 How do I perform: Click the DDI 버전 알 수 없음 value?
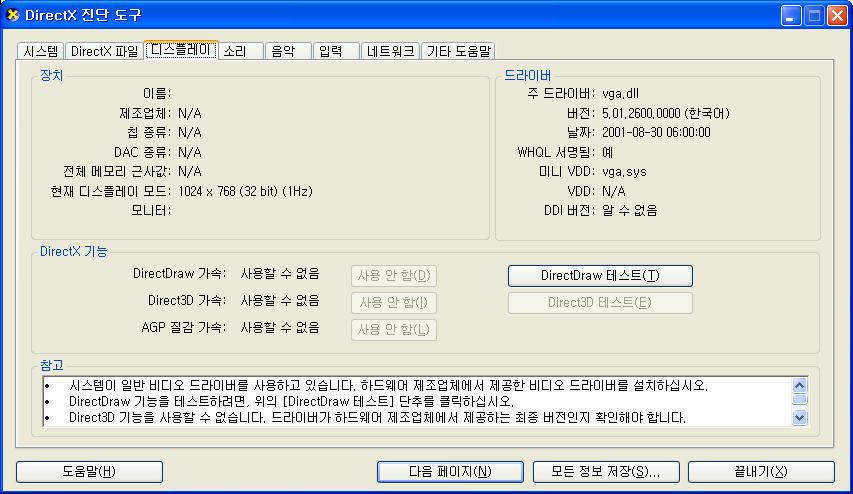(x=629, y=211)
